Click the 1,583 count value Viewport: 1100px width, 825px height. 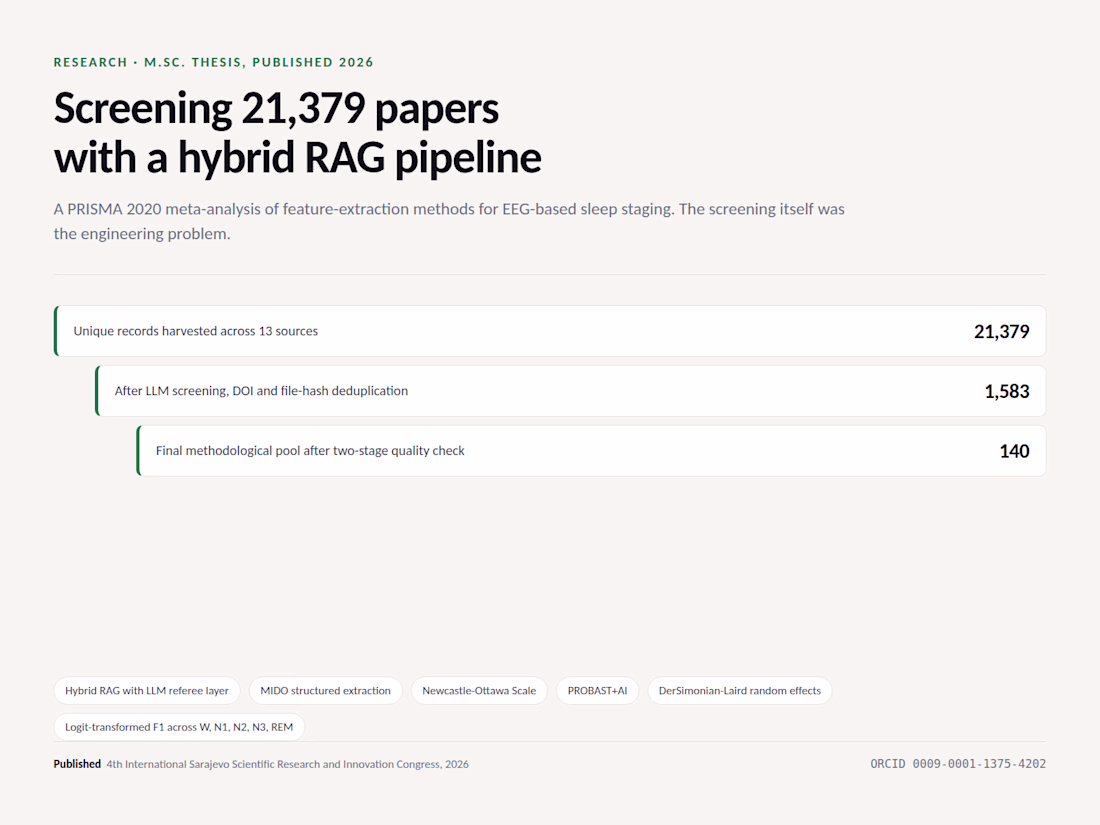[x=1007, y=391]
